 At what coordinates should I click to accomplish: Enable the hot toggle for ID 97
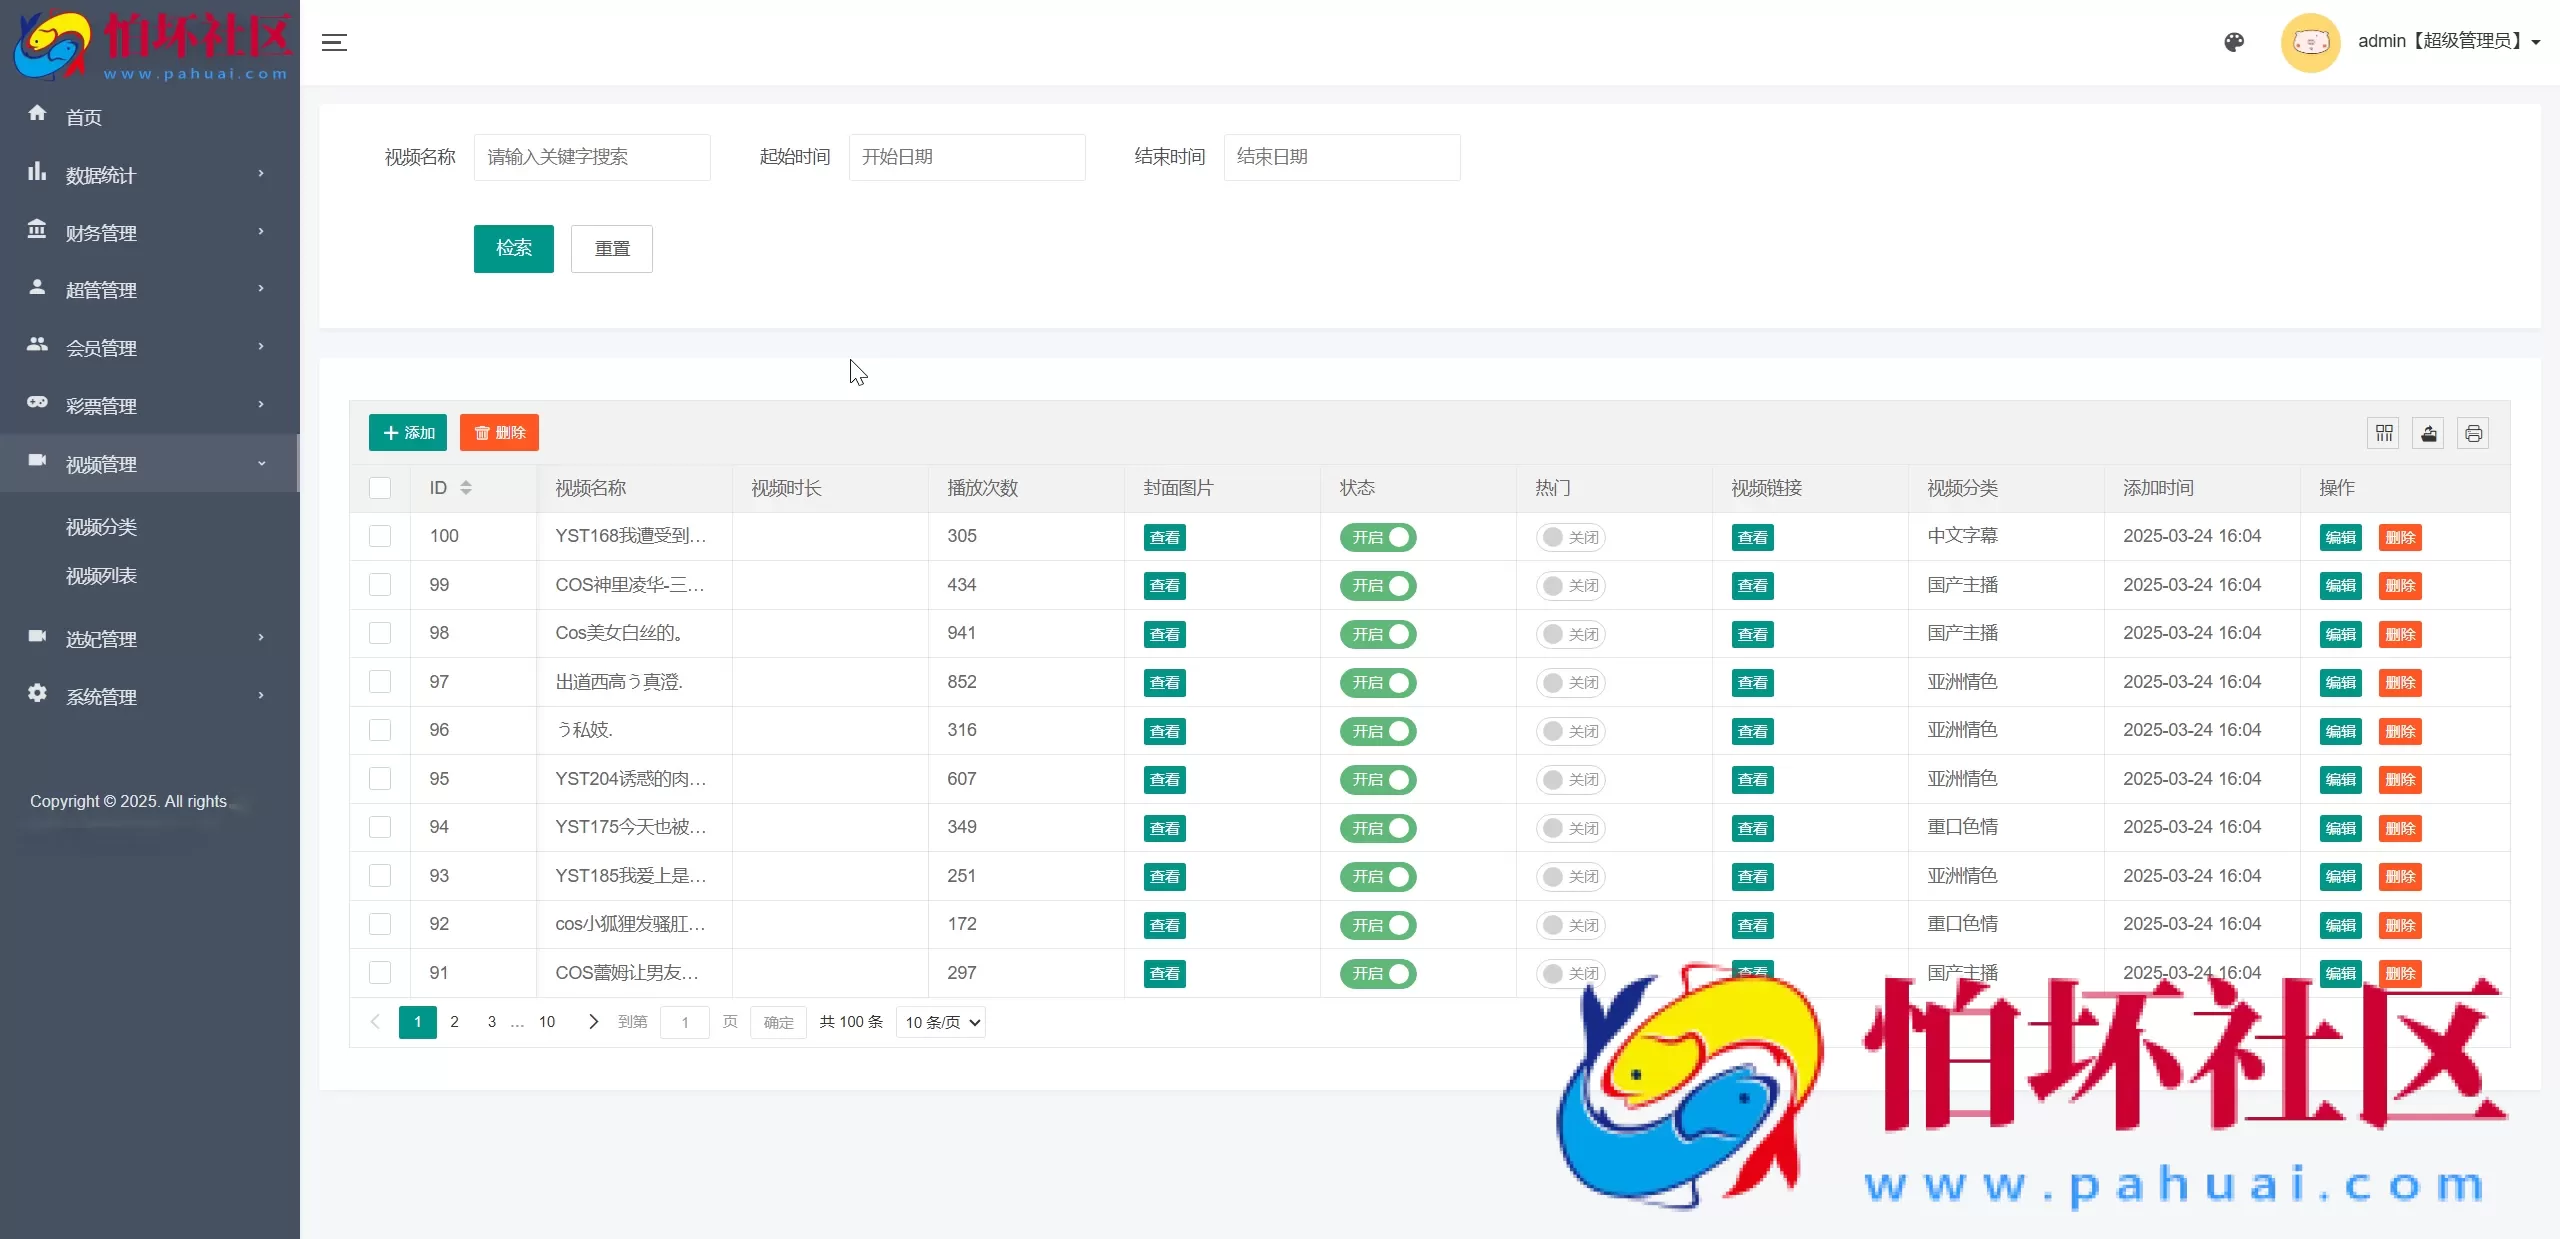point(1571,683)
